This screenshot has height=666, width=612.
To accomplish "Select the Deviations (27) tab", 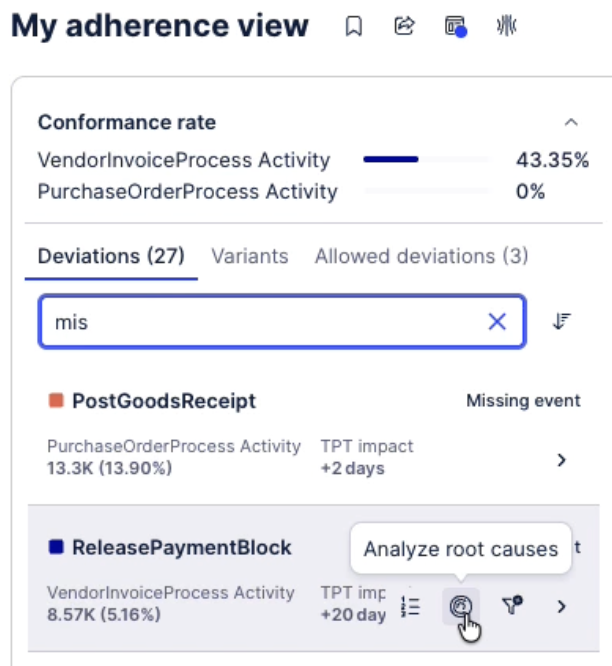I will 111,256.
